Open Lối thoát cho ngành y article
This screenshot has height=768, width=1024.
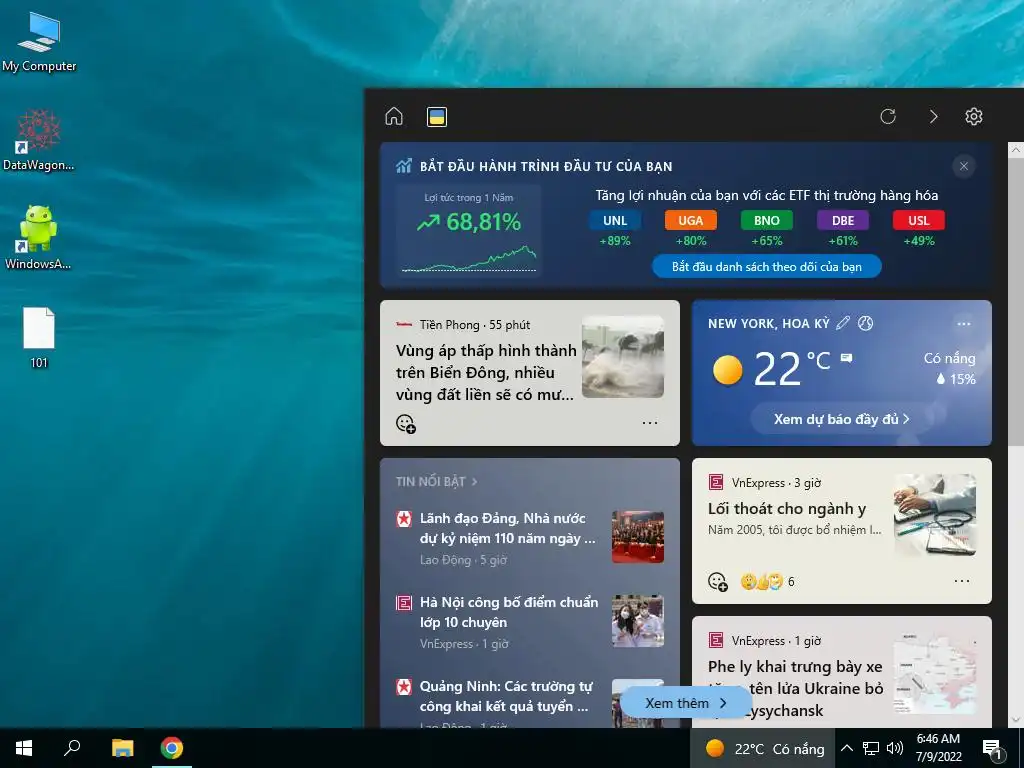(x=787, y=508)
